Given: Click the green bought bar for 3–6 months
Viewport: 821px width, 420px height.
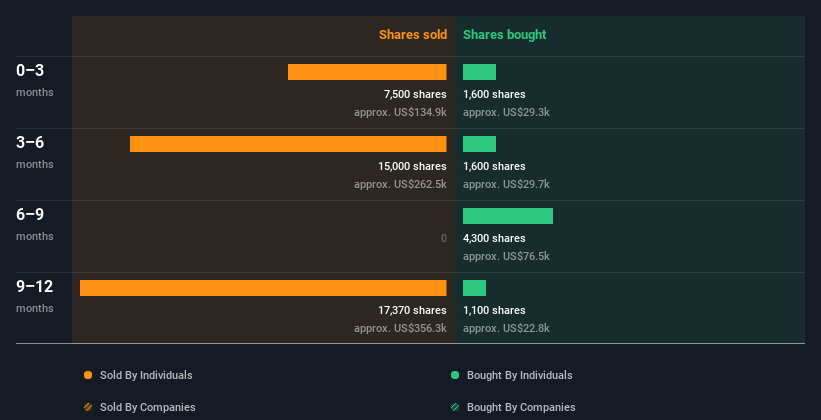Looking at the screenshot, I should tap(479, 144).
